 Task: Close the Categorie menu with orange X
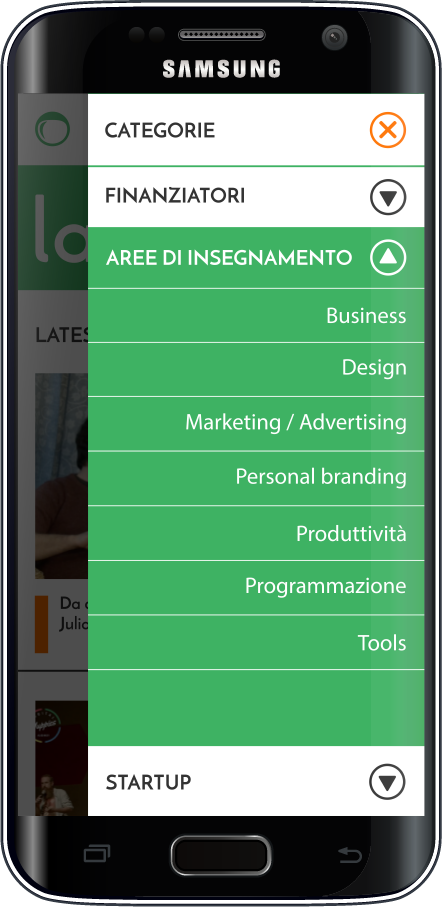point(388,130)
